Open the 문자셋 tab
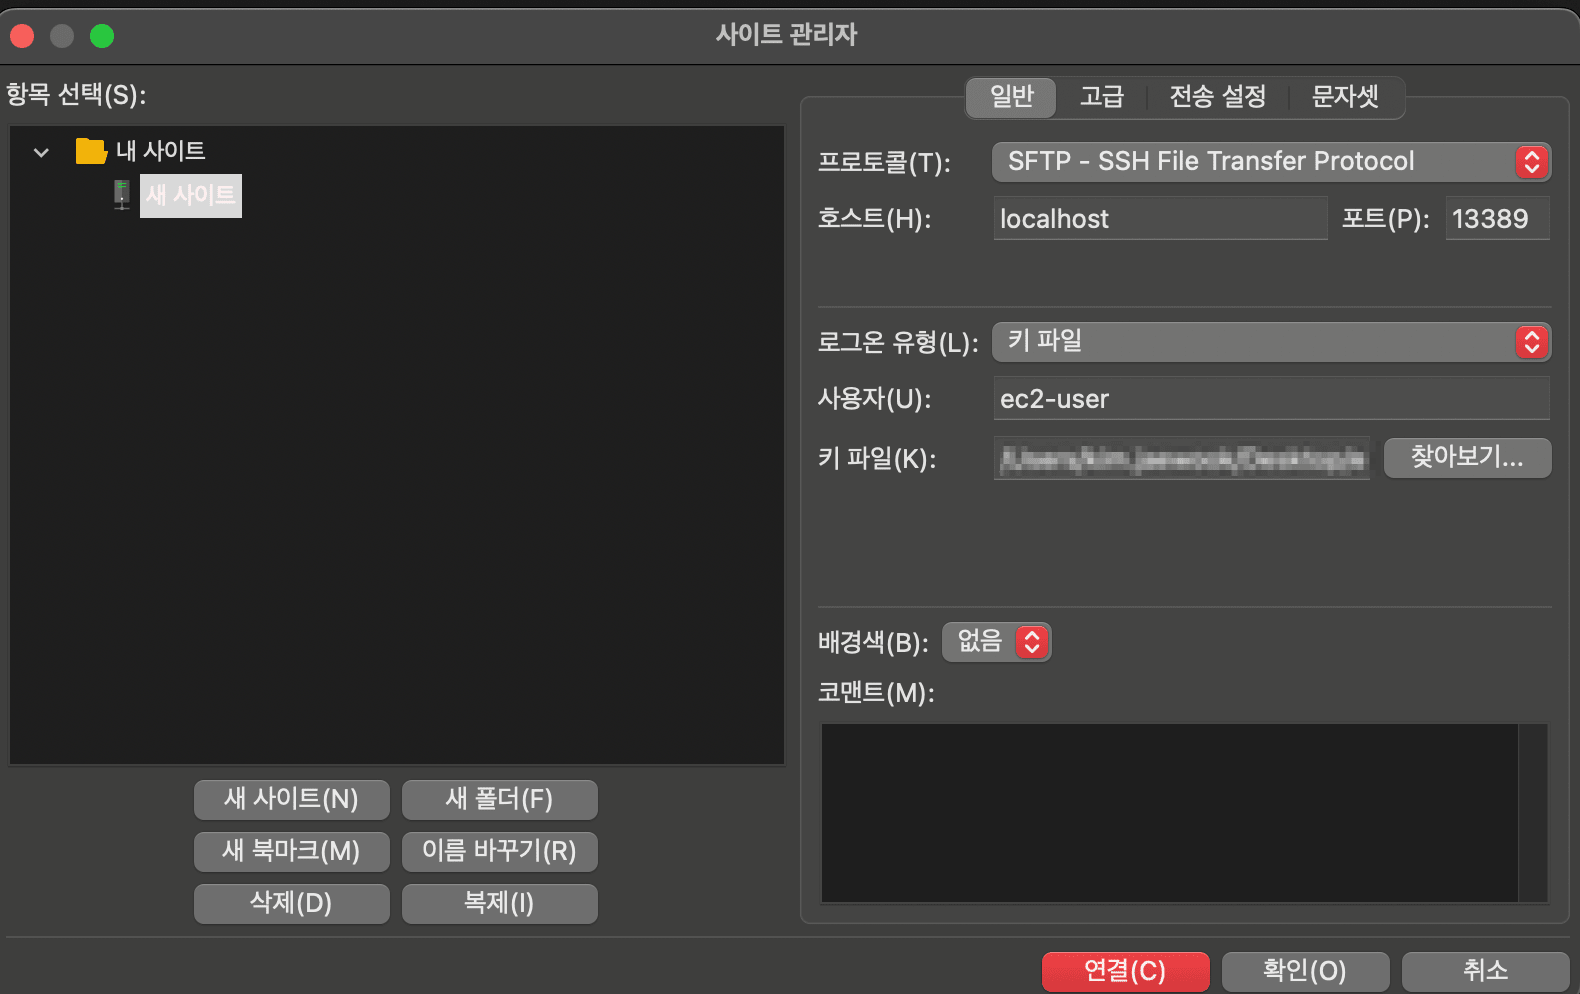 pos(1345,97)
